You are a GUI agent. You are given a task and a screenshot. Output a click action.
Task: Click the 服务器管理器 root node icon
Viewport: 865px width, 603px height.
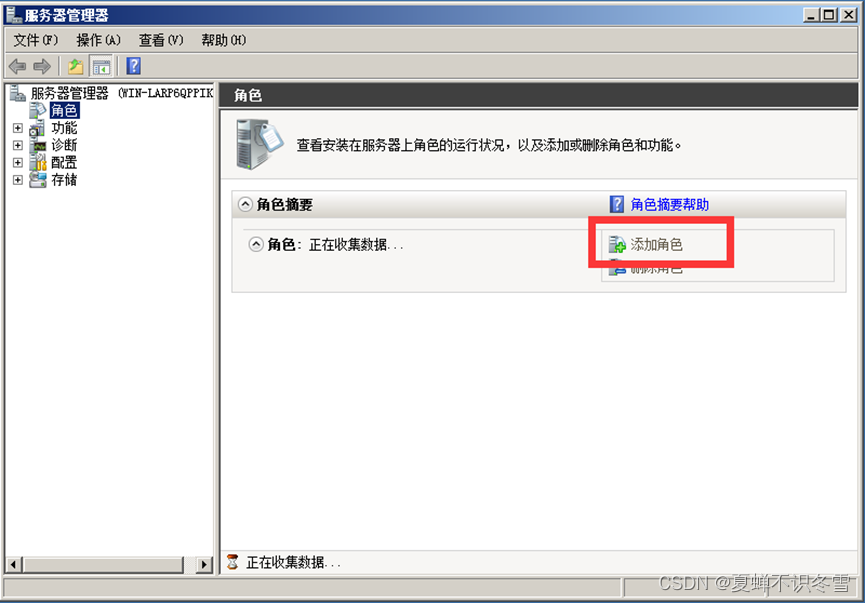coord(17,93)
